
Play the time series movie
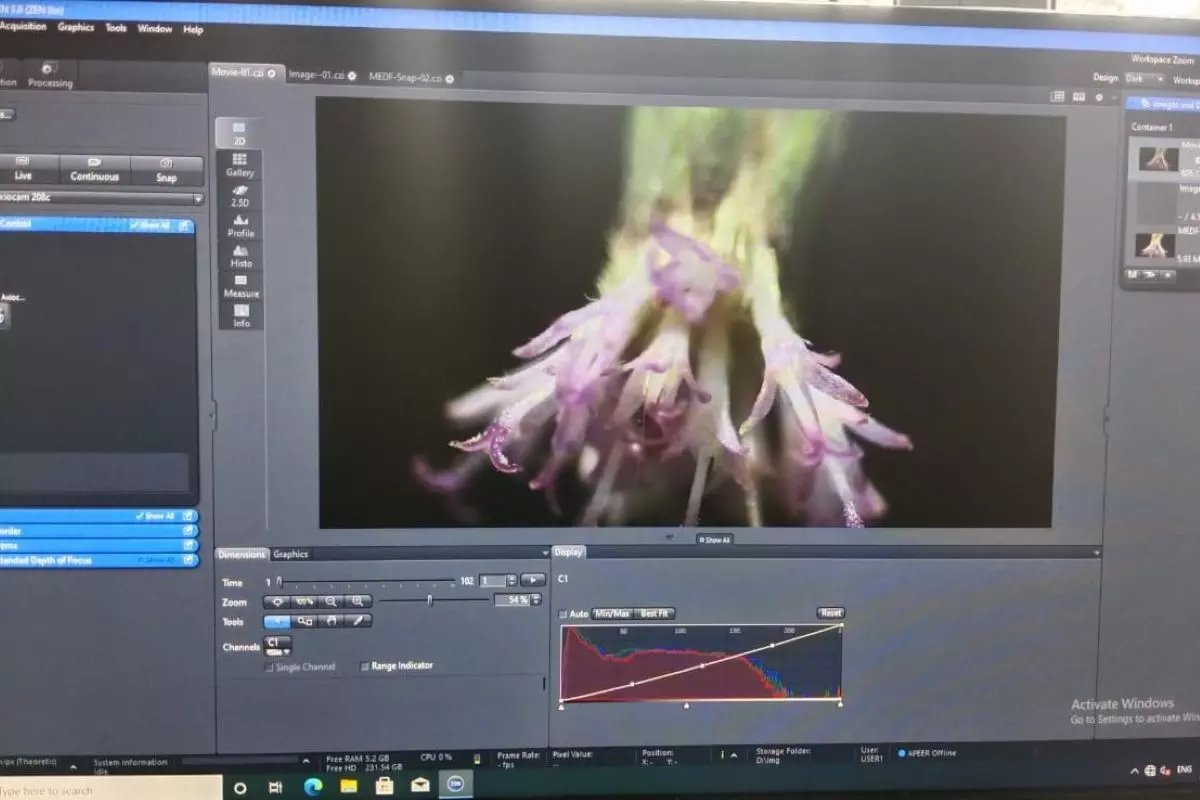(533, 580)
